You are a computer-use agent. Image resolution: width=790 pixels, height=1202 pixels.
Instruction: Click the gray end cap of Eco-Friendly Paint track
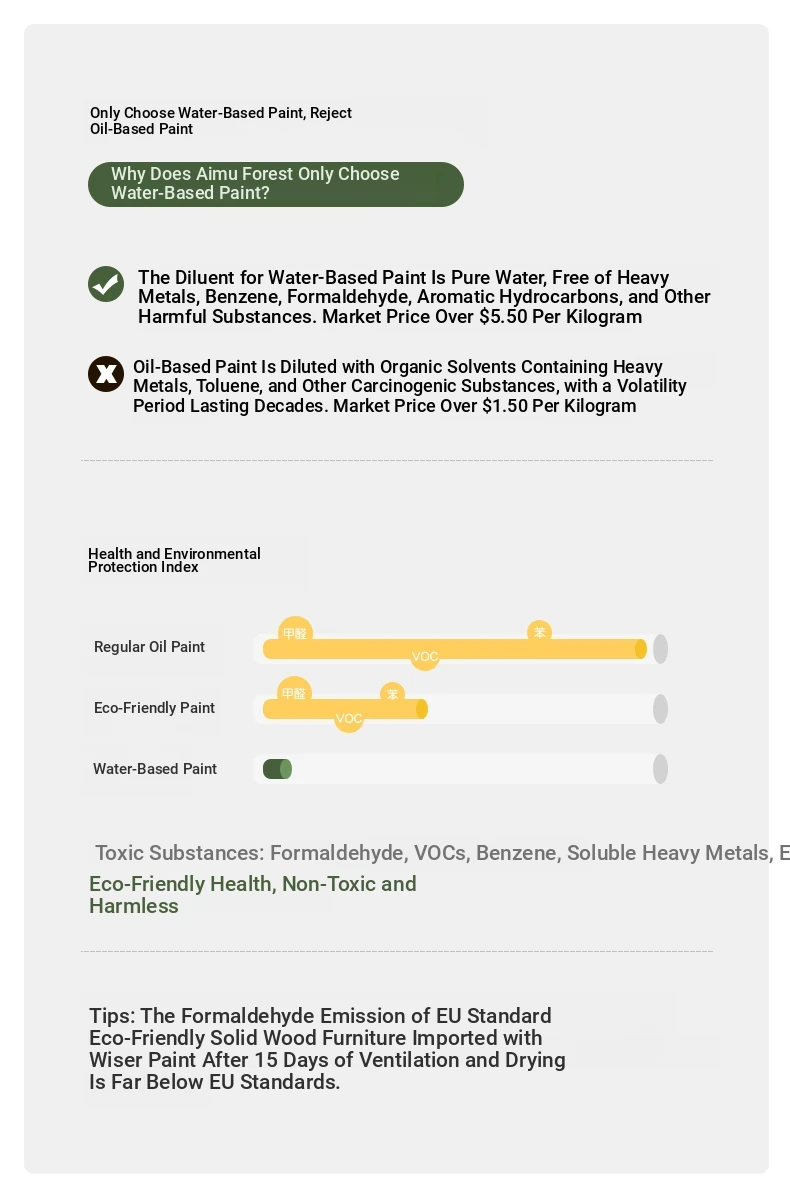pos(660,709)
